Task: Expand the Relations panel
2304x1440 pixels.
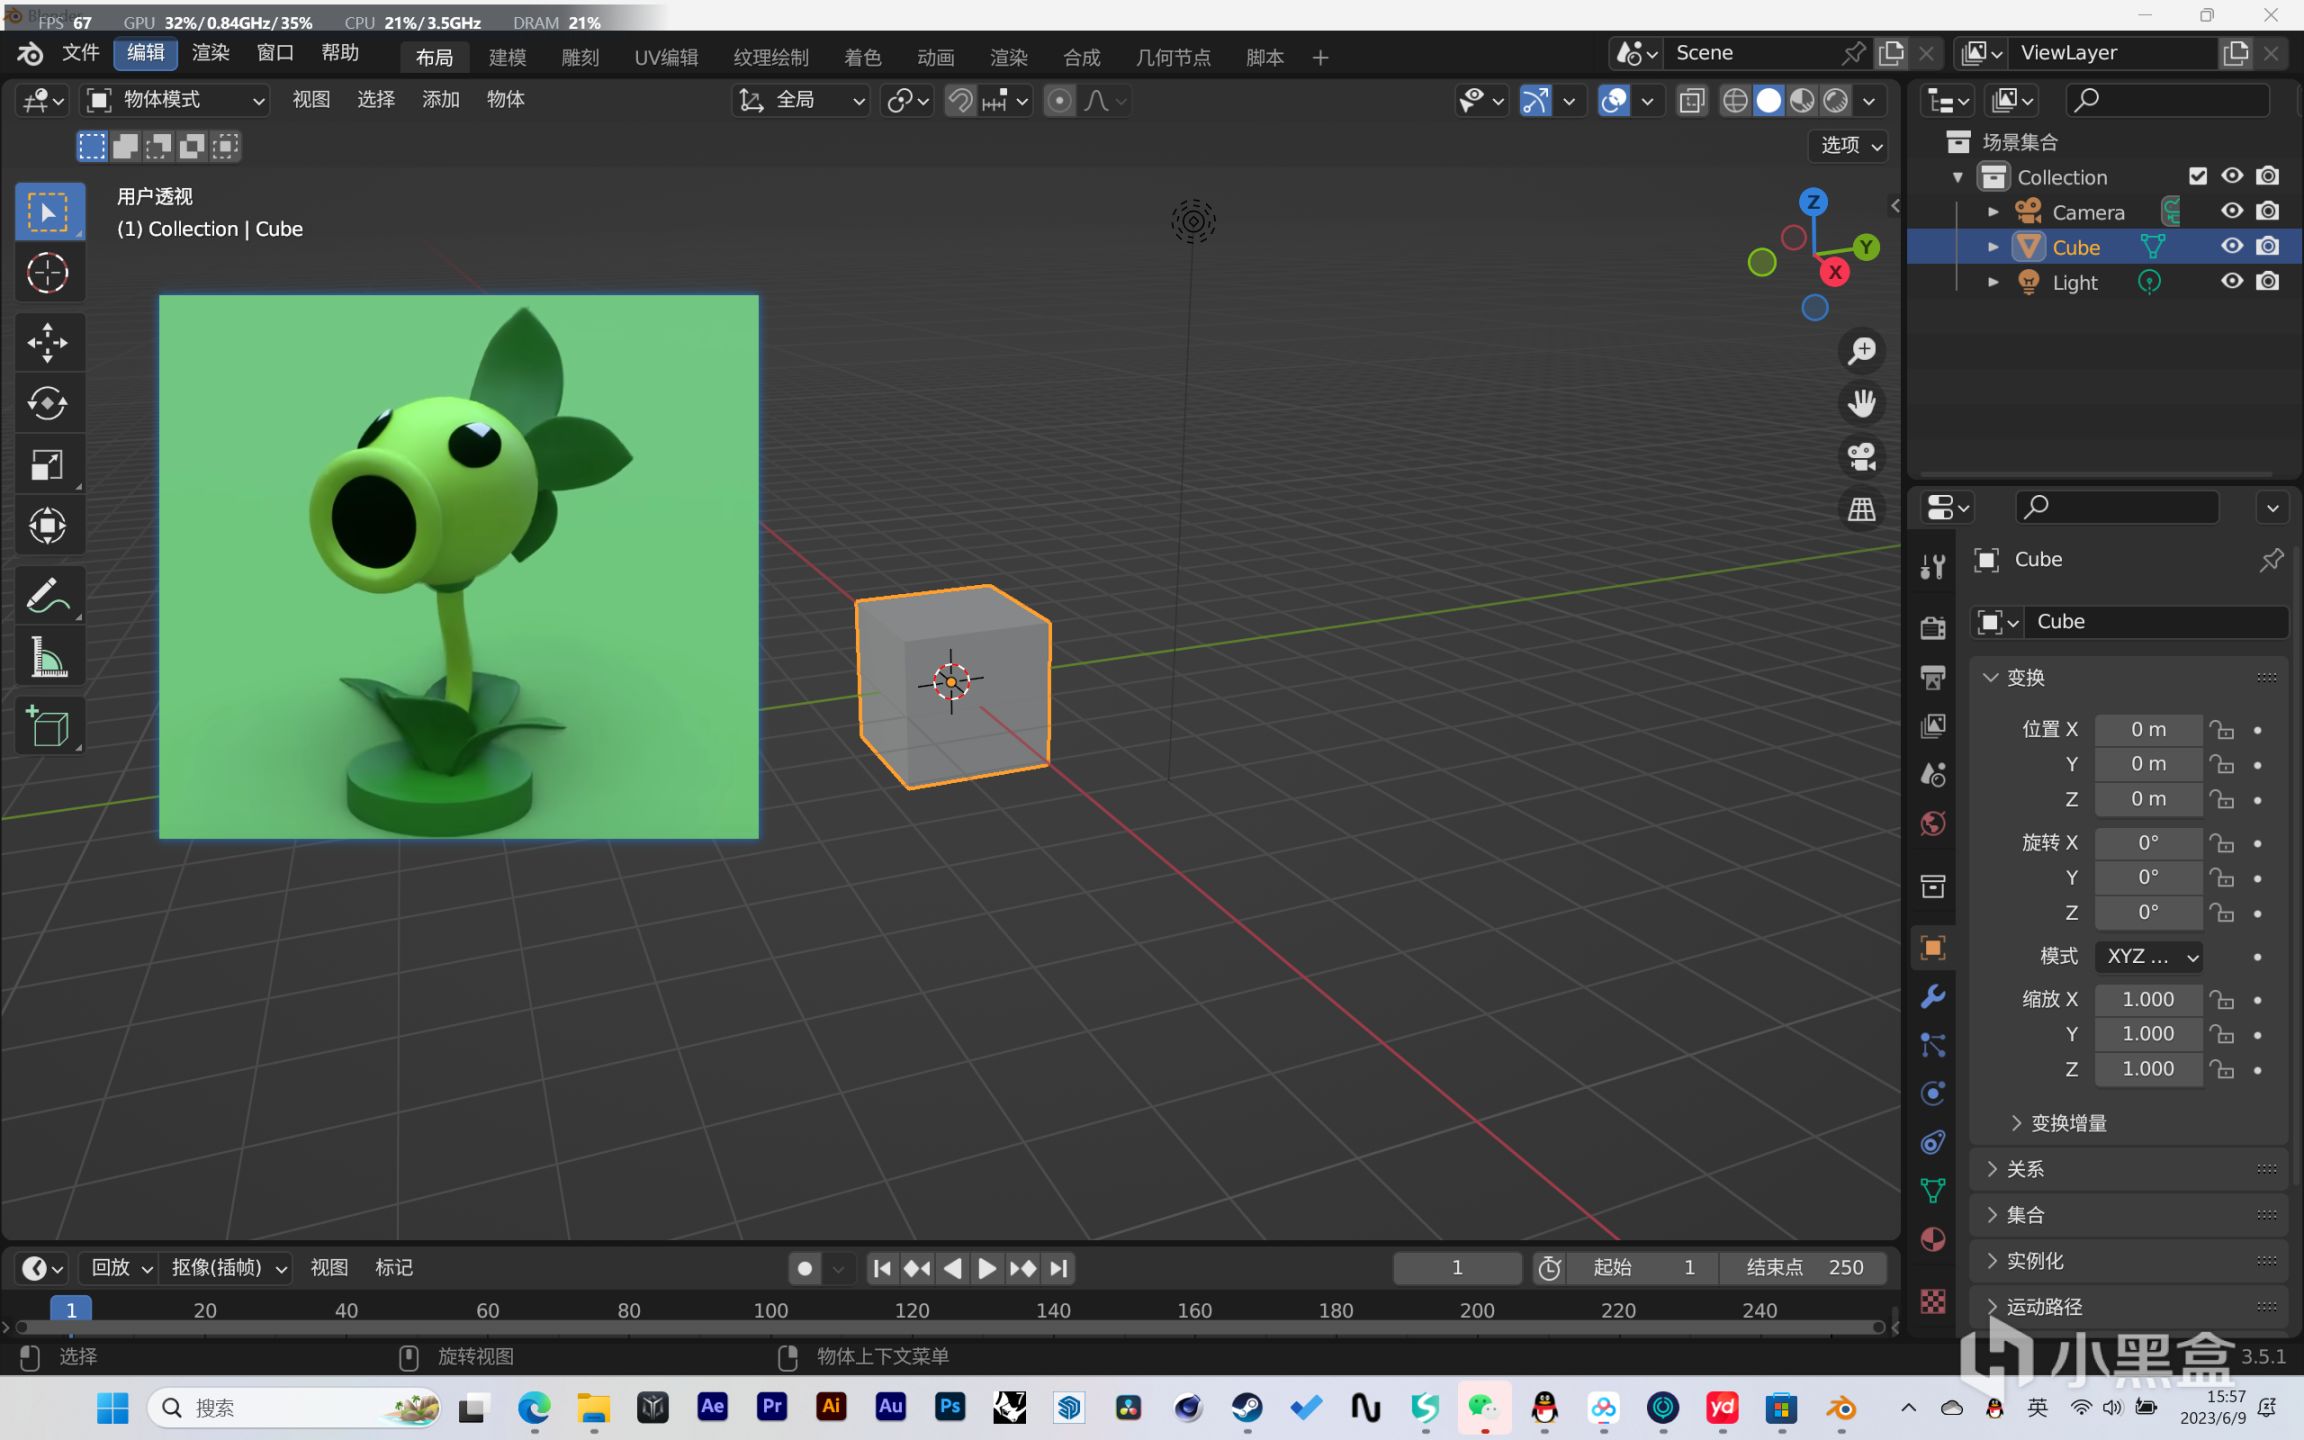Action: [2129, 1169]
